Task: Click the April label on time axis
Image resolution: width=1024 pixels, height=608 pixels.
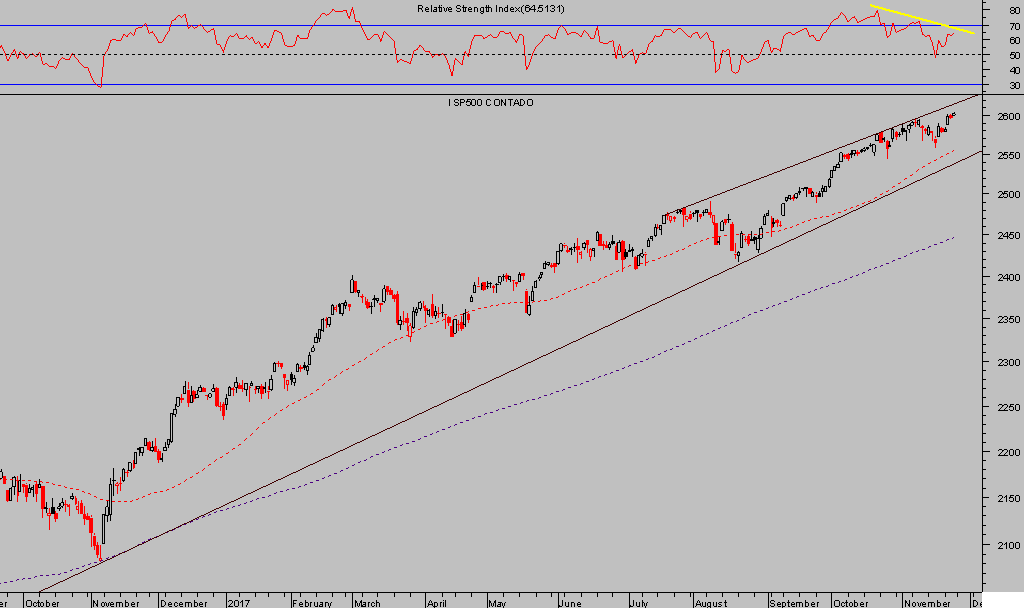Action: click(436, 603)
